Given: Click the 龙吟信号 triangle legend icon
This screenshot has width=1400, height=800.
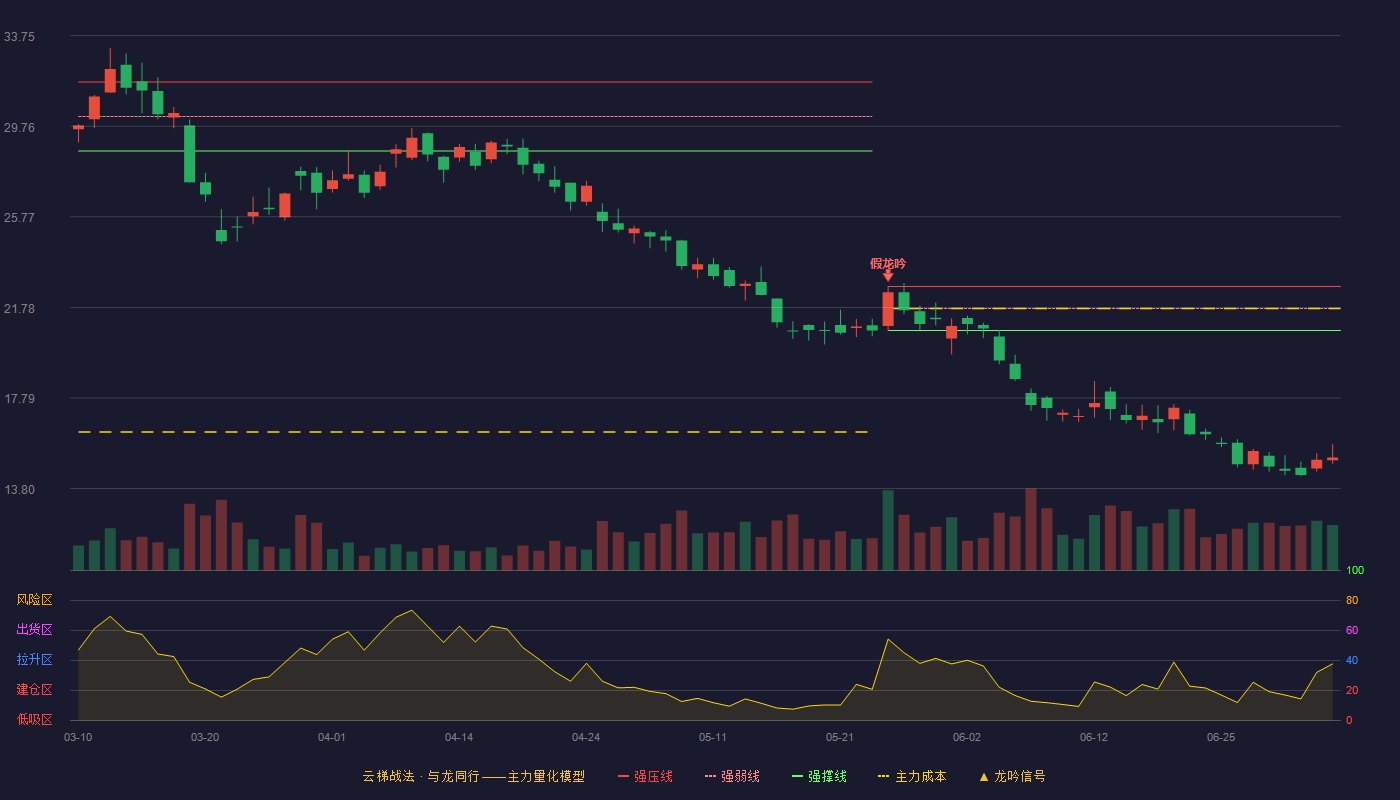Looking at the screenshot, I should coord(984,776).
